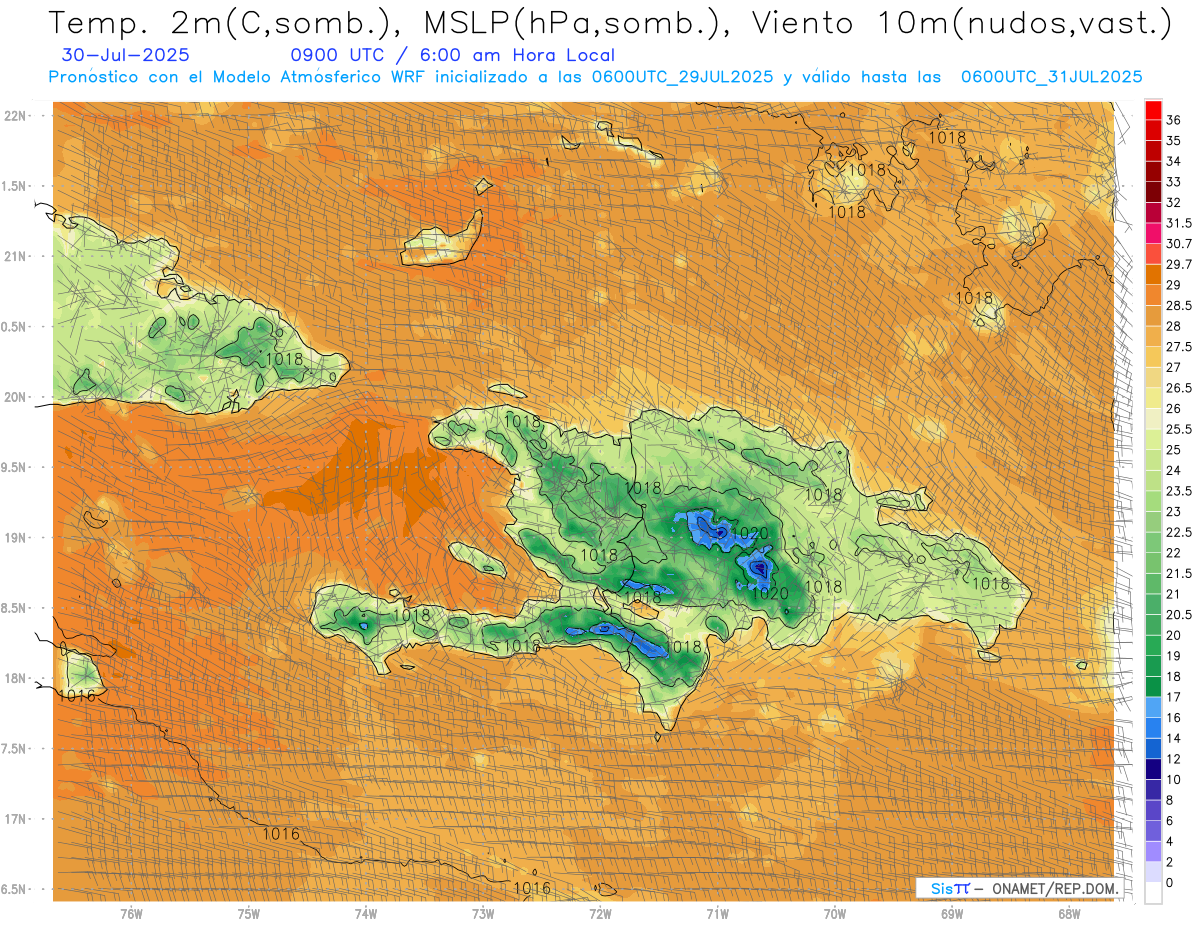The height and width of the screenshot is (927, 1200).
Task: Click the 16 label on color scale
Action: coord(1174,717)
